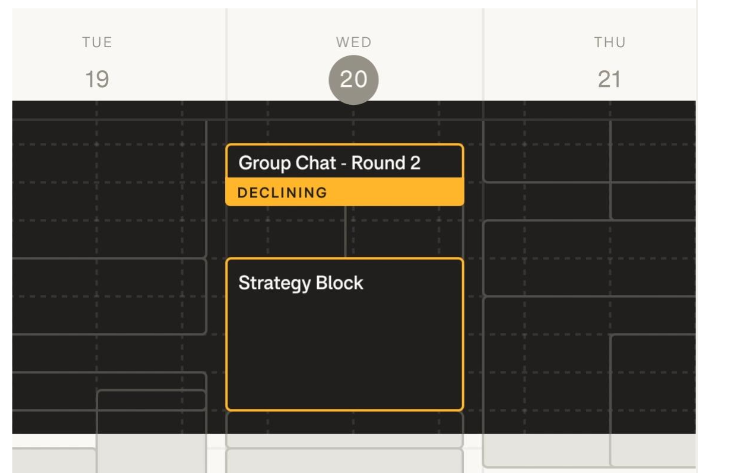Viewport: 737px width, 473px height.
Task: Select the highlighted date 20 circle
Action: 354,80
